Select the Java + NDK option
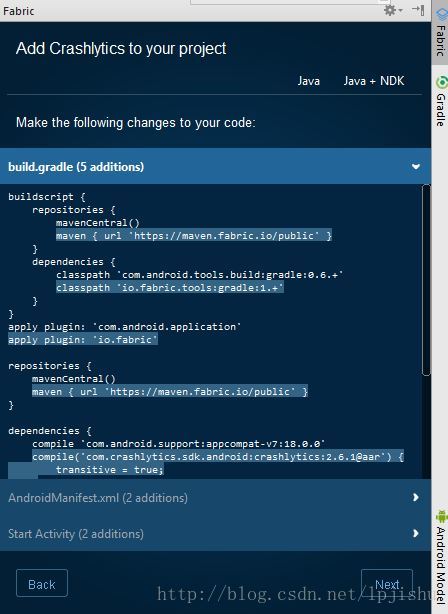Screen dimensions: 448x614 click(374, 81)
